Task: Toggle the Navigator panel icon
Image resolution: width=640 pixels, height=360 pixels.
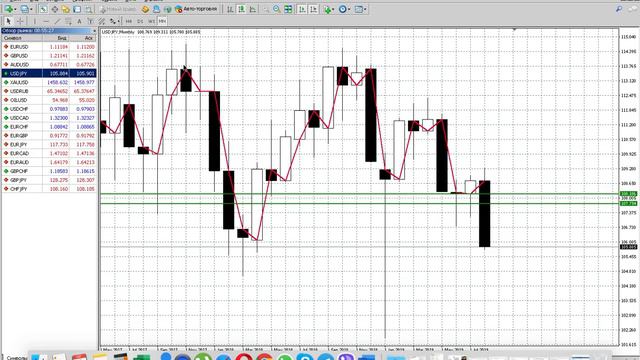Action: click(x=65, y=9)
